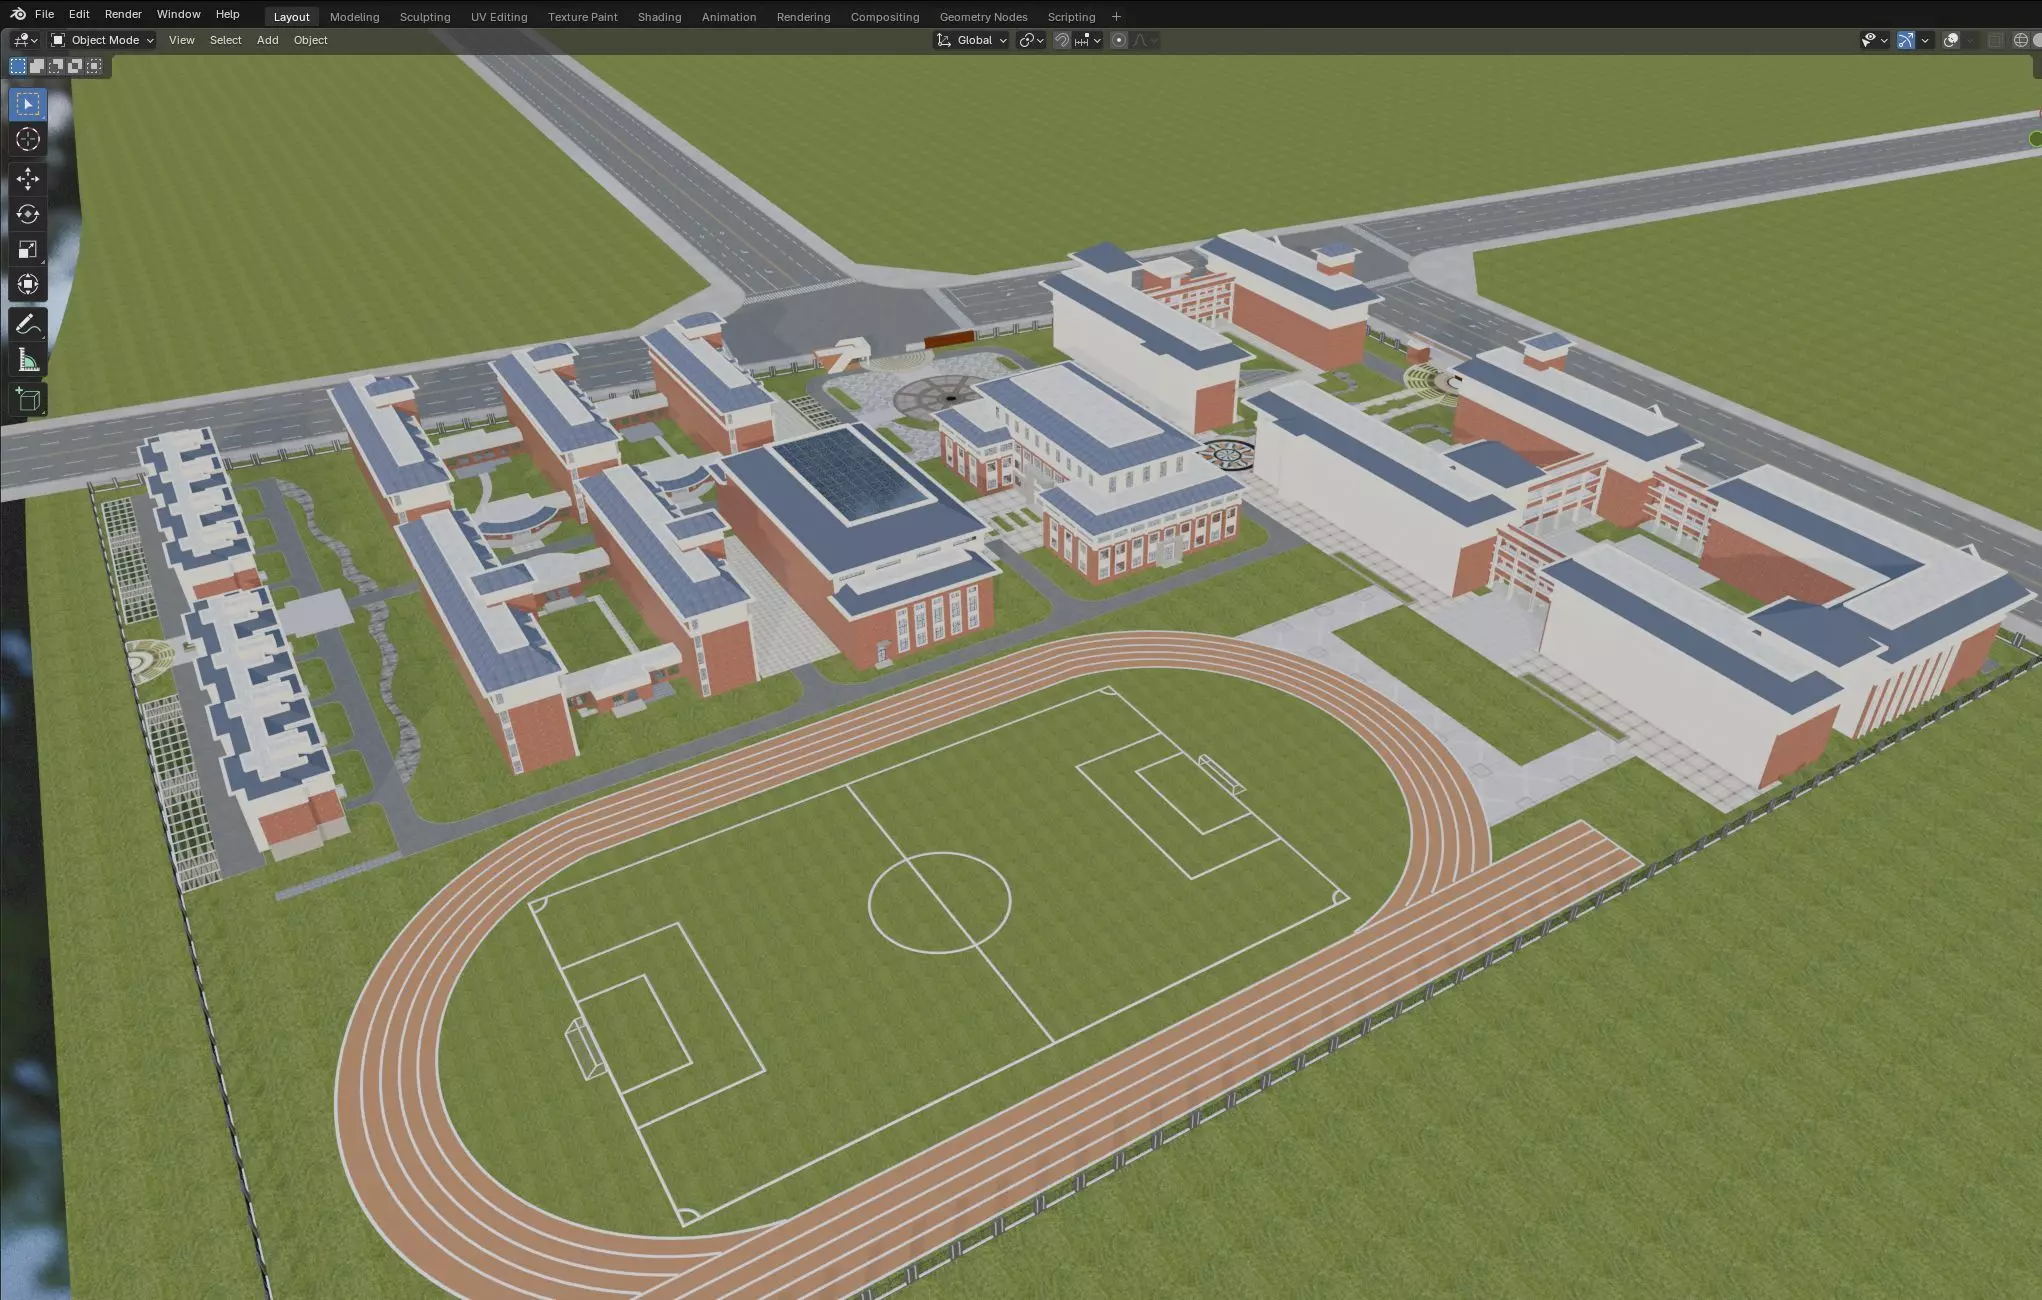
Task: Select the Transform tool
Action: tap(28, 284)
